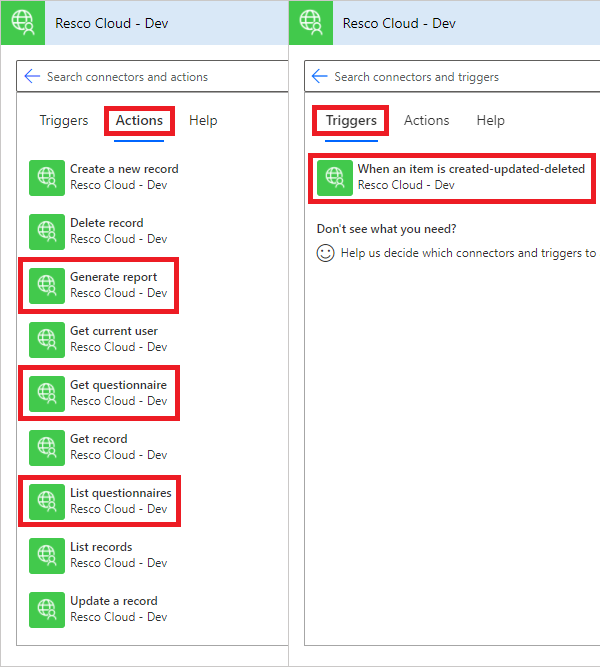Image resolution: width=600 pixels, height=667 pixels.
Task: Click the created-updated-deleted trigger icon
Action: click(334, 177)
